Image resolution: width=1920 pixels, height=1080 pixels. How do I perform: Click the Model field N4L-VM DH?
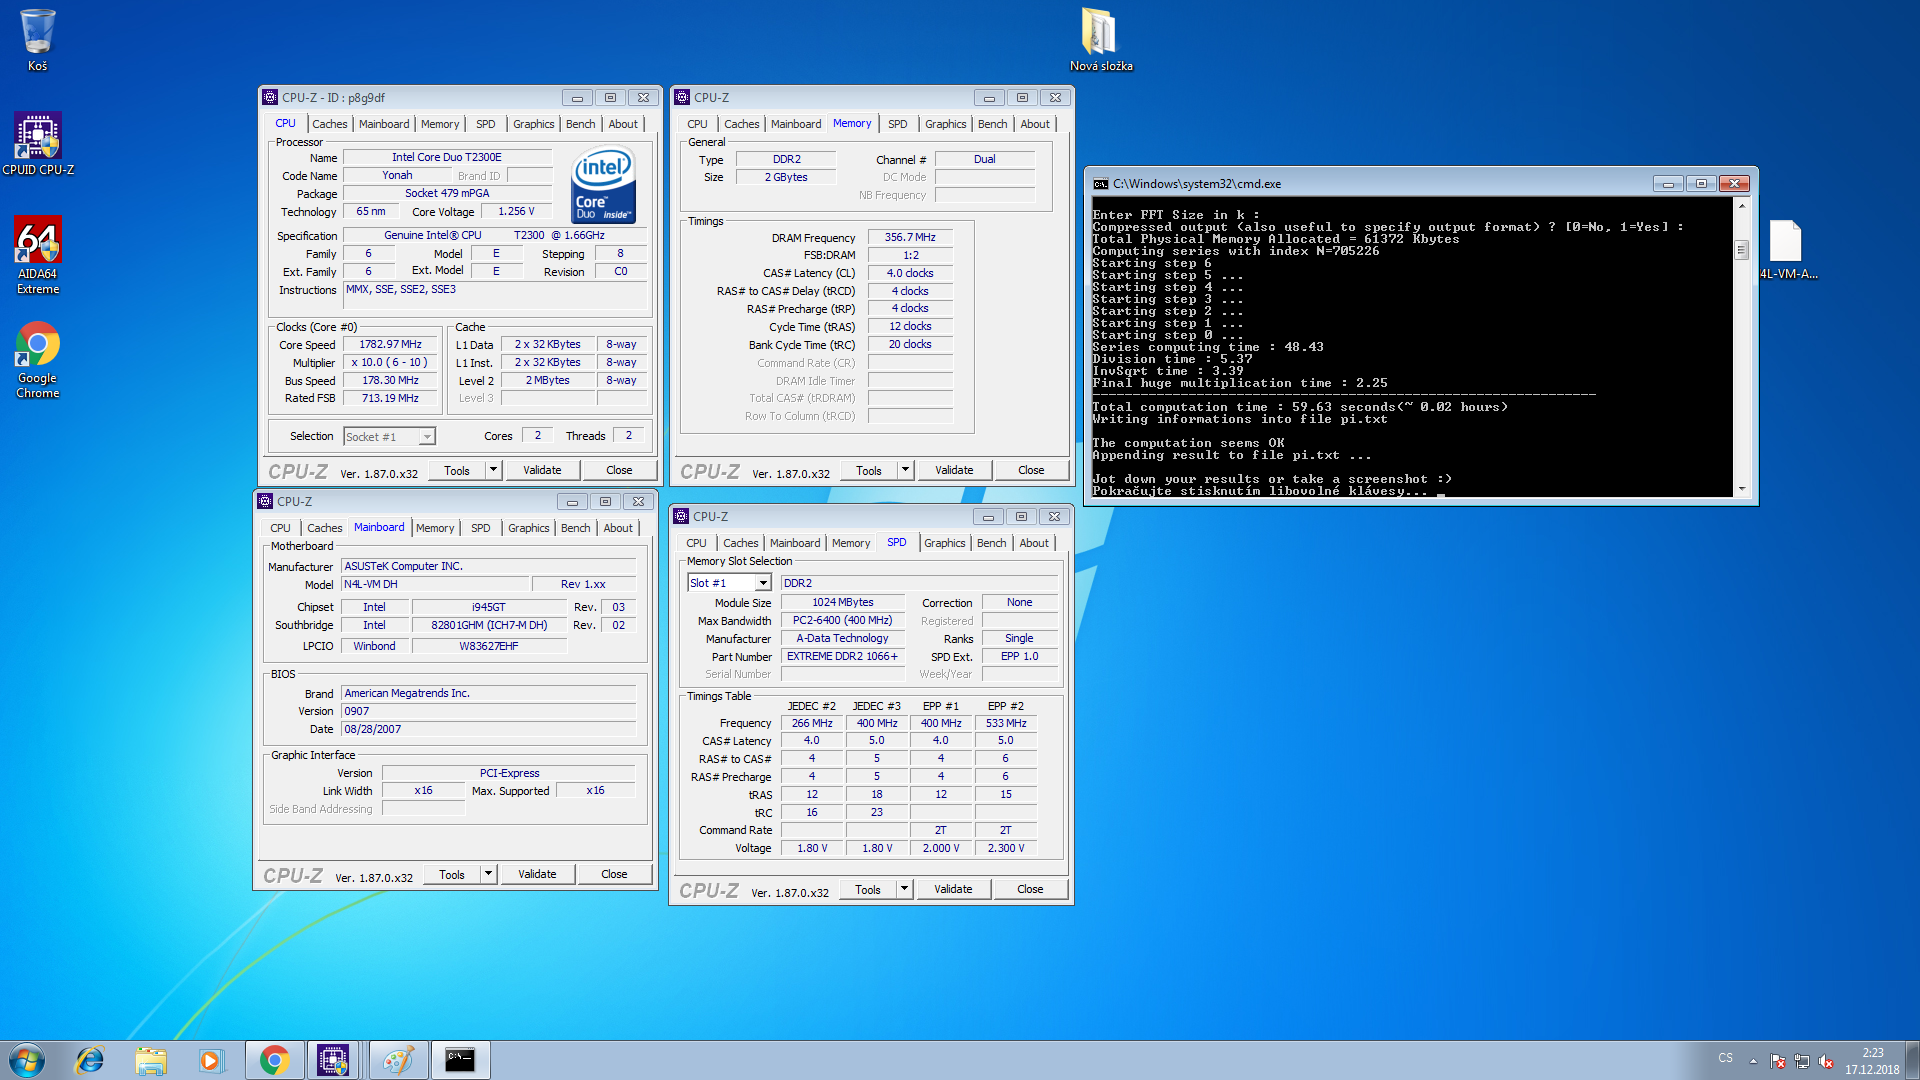pyautogui.click(x=433, y=584)
